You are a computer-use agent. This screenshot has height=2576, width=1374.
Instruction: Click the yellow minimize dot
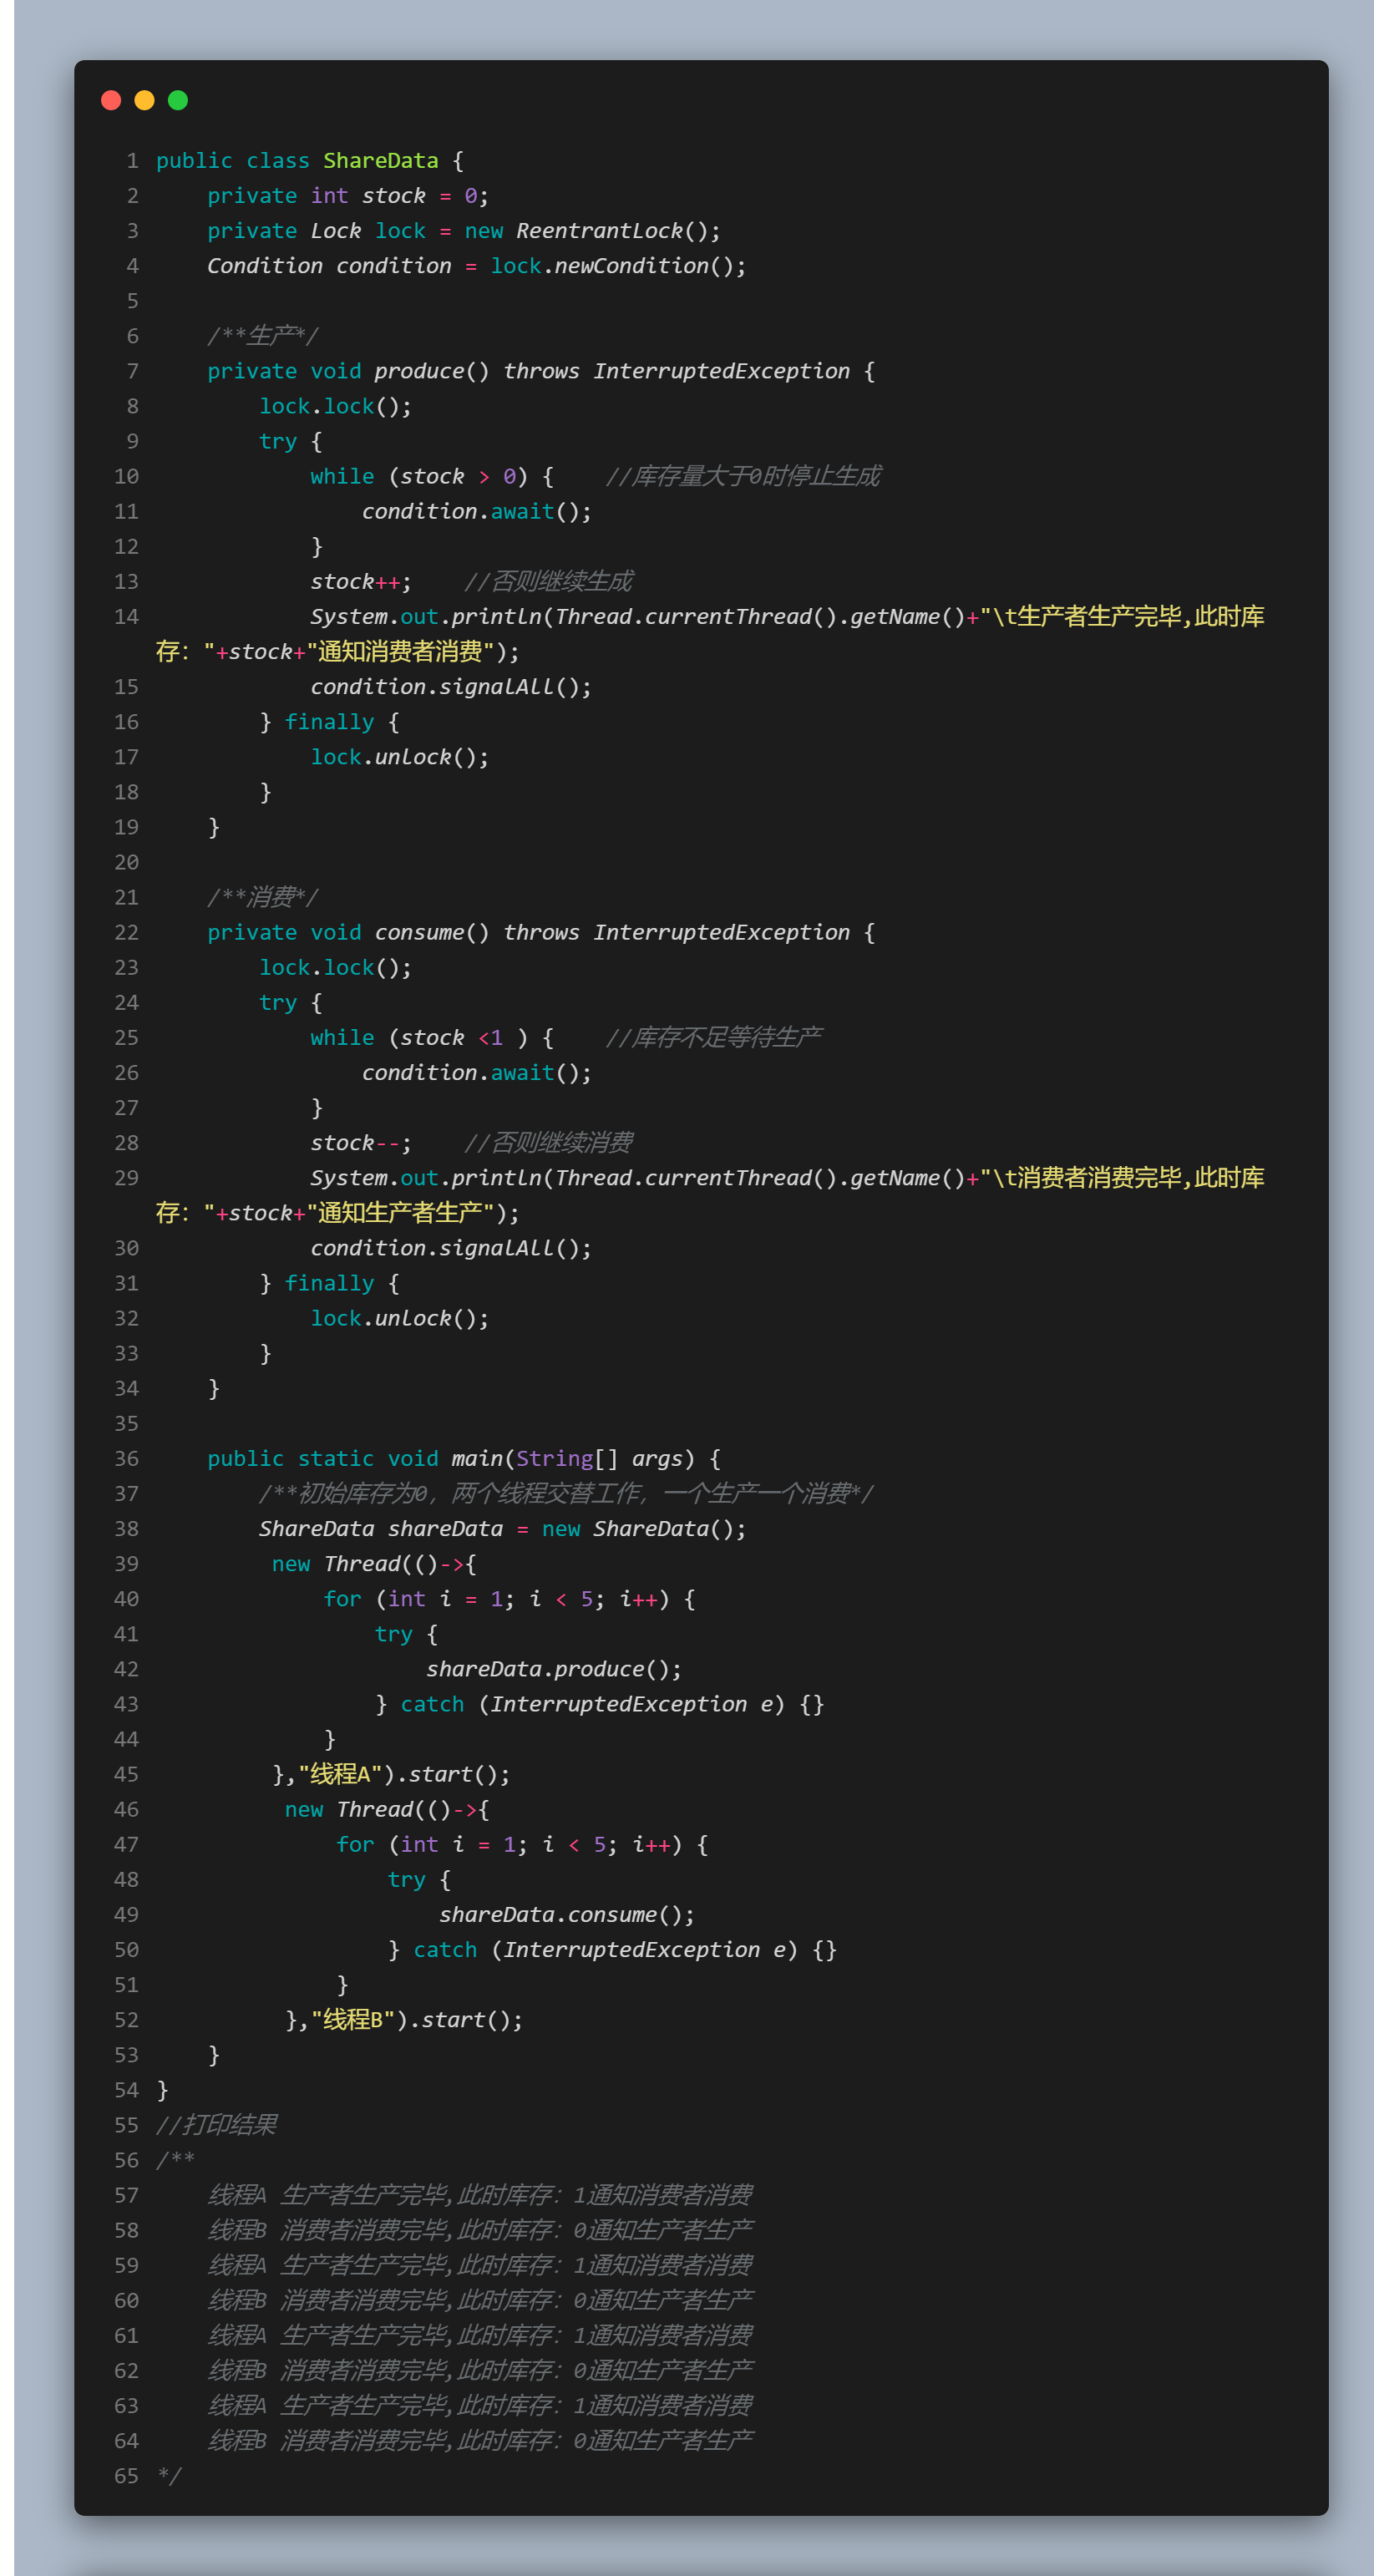[144, 100]
